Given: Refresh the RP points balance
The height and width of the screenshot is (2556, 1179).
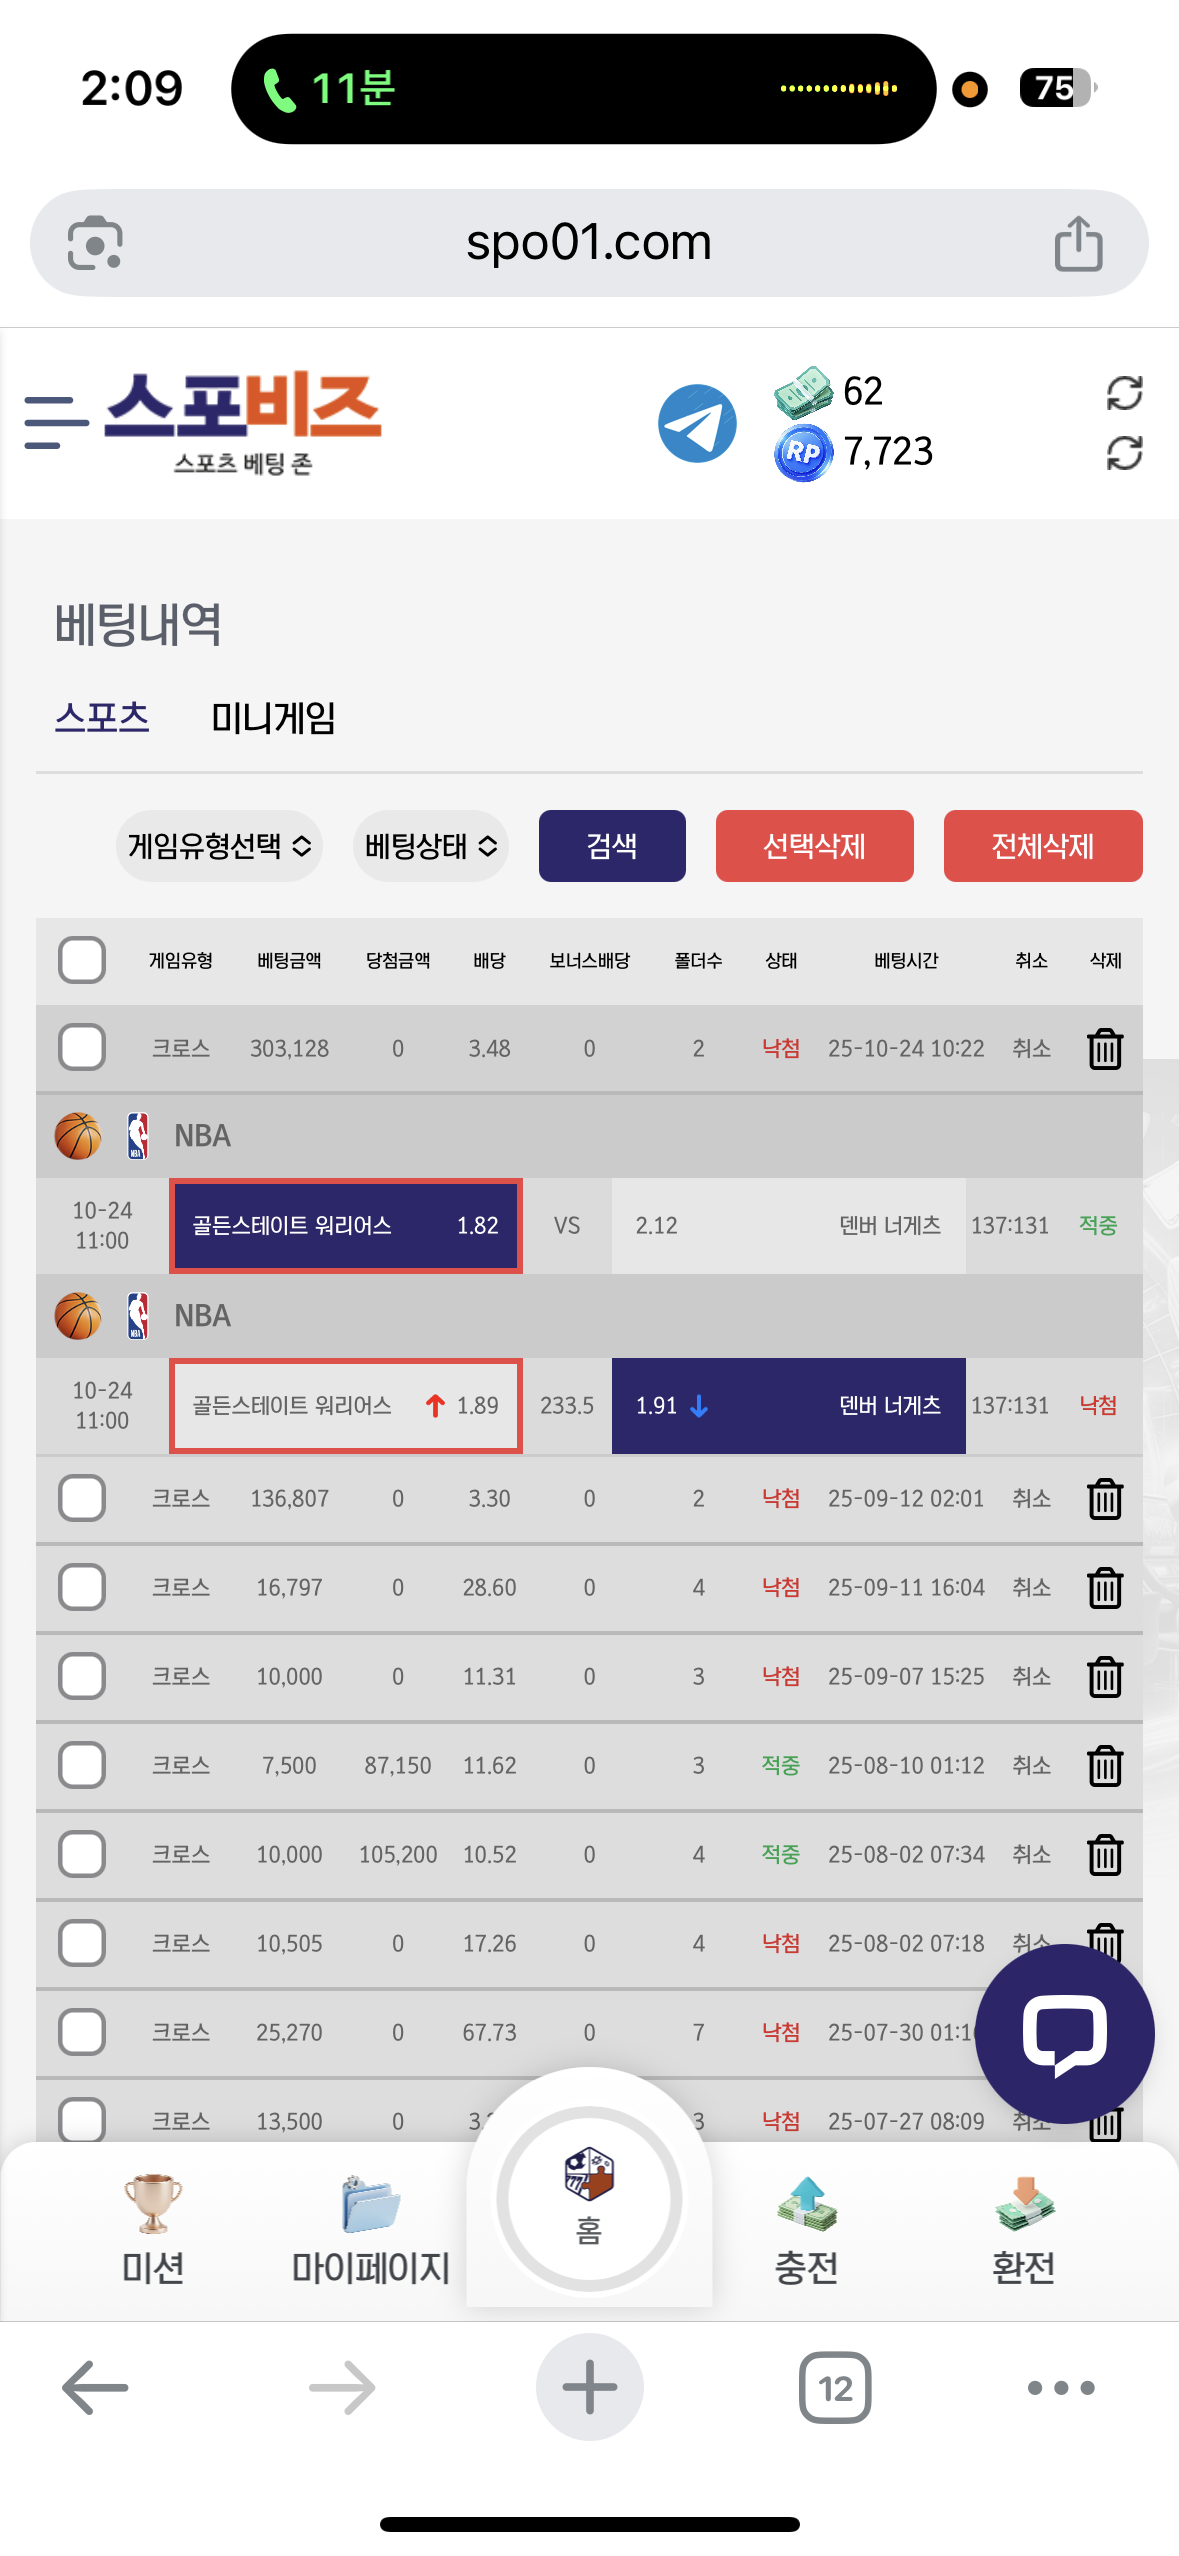Looking at the screenshot, I should 1124,453.
